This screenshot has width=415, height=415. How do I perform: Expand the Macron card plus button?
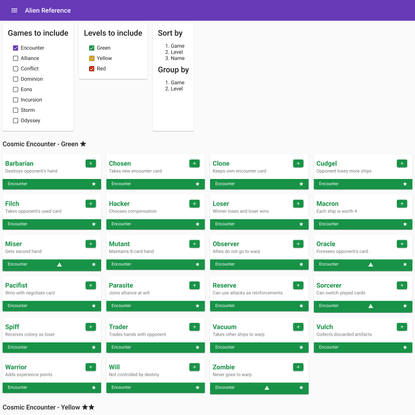click(x=402, y=203)
